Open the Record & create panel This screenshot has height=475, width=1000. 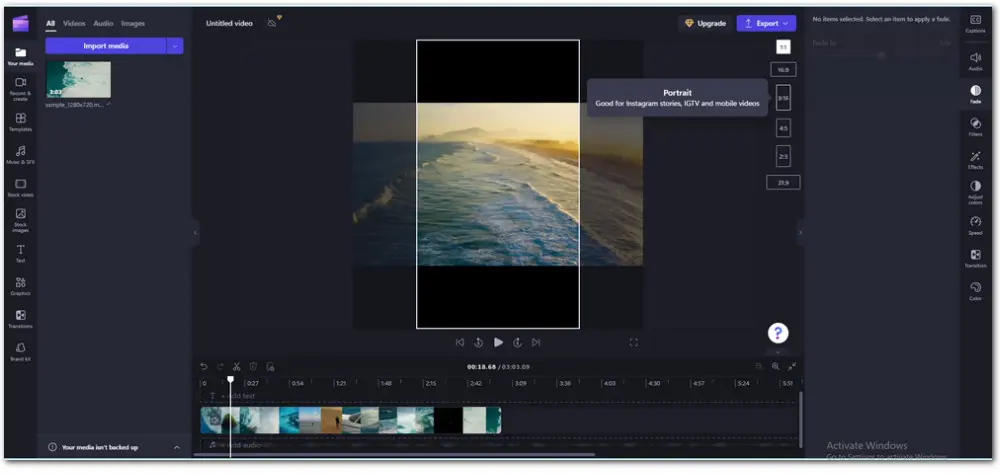(20, 89)
